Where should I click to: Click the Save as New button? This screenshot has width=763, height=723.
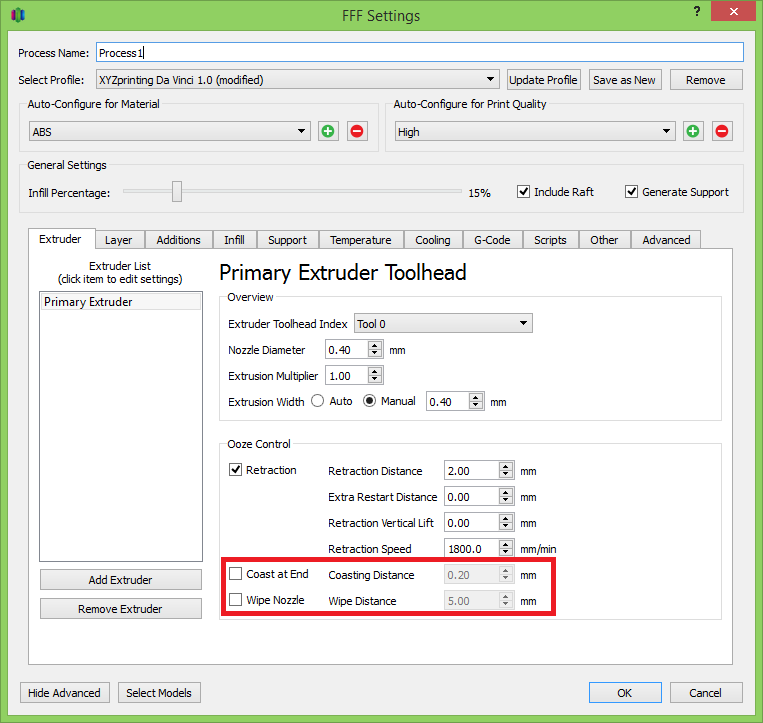[624, 80]
